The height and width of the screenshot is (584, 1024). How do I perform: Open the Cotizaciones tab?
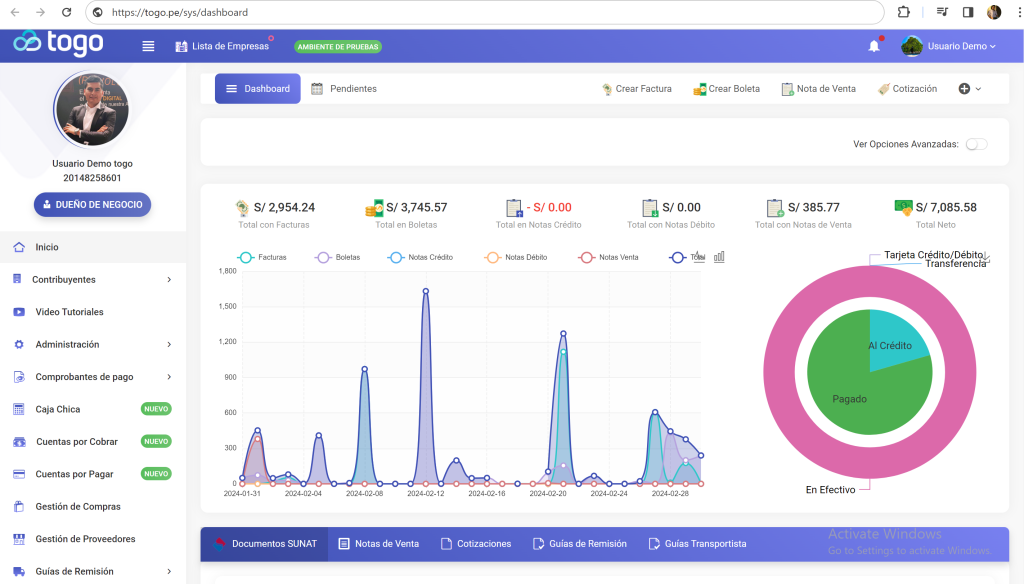476,544
